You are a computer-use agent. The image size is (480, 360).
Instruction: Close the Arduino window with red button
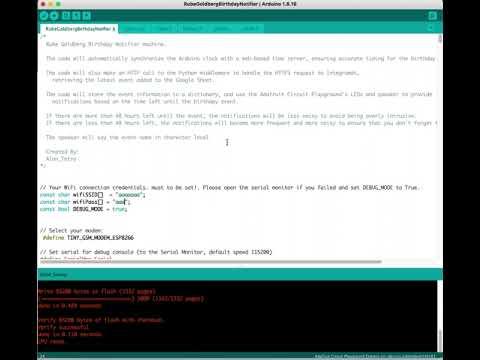[x=43, y=4]
